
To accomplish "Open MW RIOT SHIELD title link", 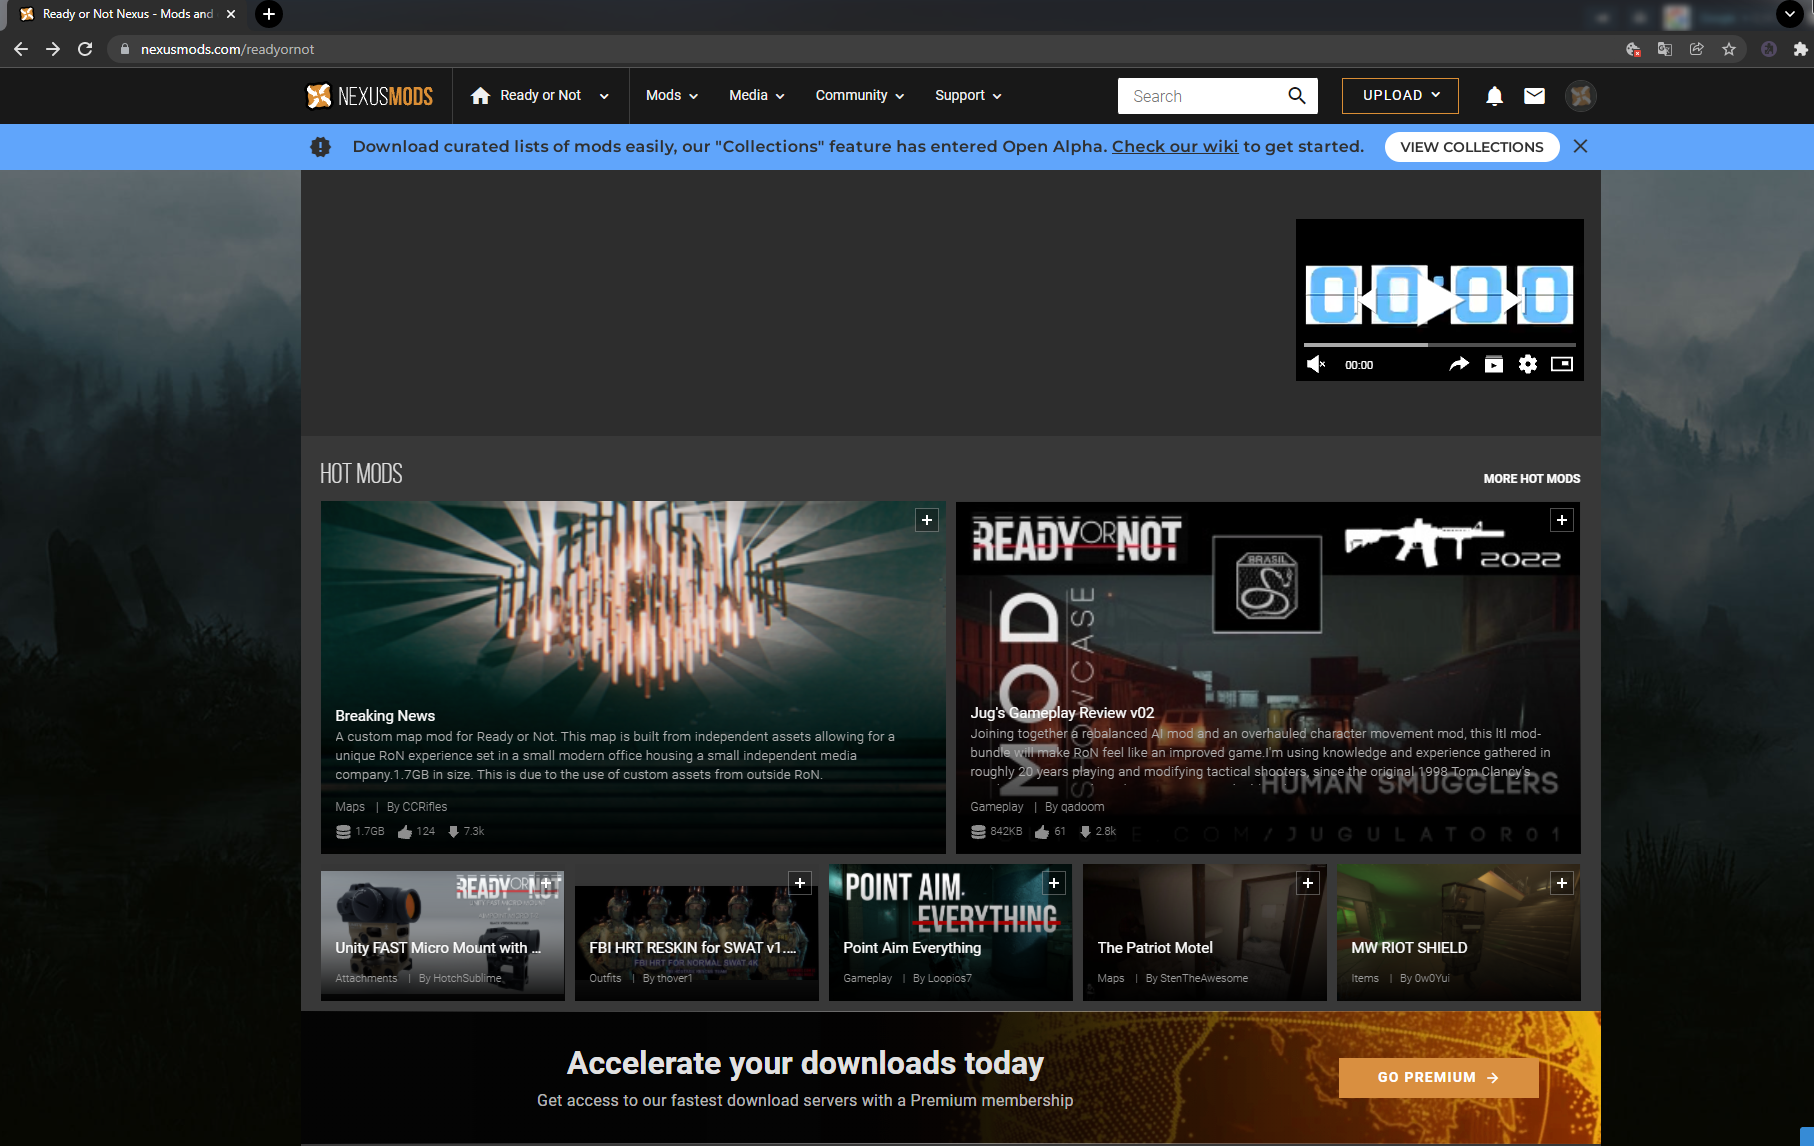I will (x=1409, y=948).
